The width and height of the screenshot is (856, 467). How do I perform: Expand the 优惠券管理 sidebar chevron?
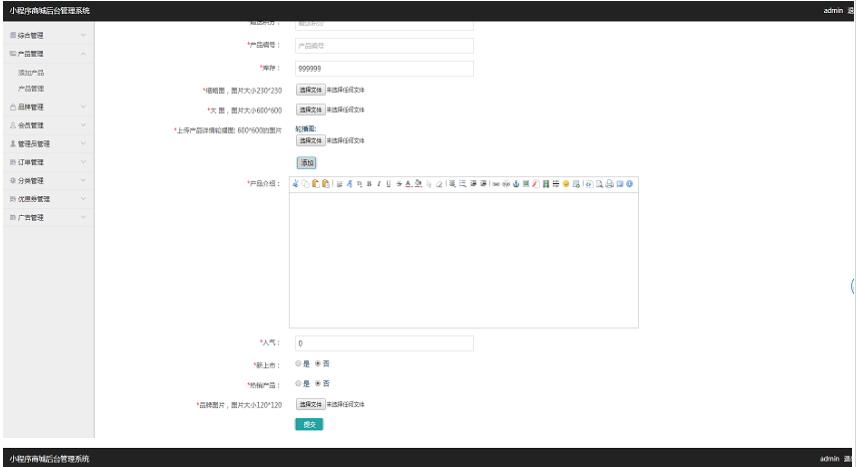click(x=83, y=199)
